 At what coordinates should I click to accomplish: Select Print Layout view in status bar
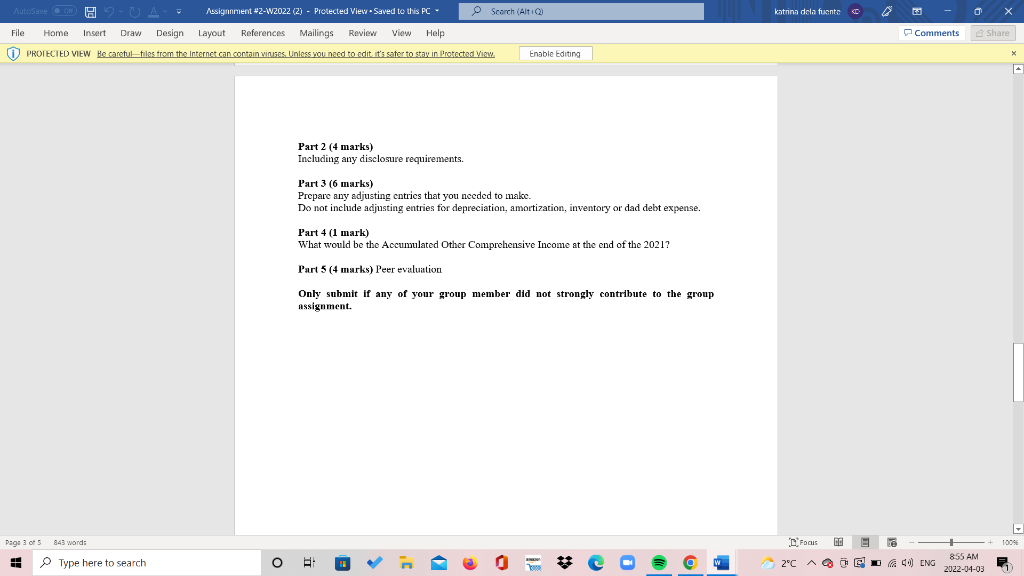[x=864, y=542]
